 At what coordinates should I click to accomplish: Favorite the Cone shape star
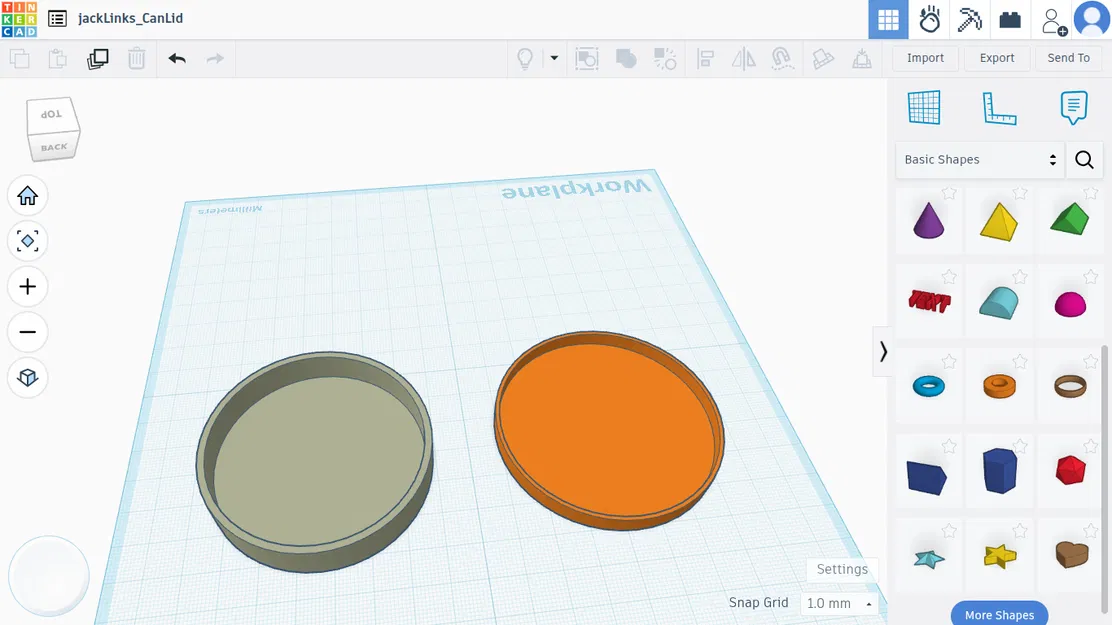(949, 193)
